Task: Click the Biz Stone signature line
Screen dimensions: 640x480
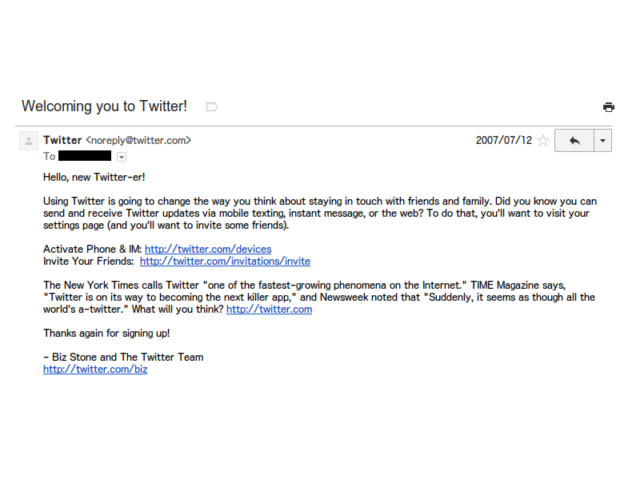Action: (123, 357)
